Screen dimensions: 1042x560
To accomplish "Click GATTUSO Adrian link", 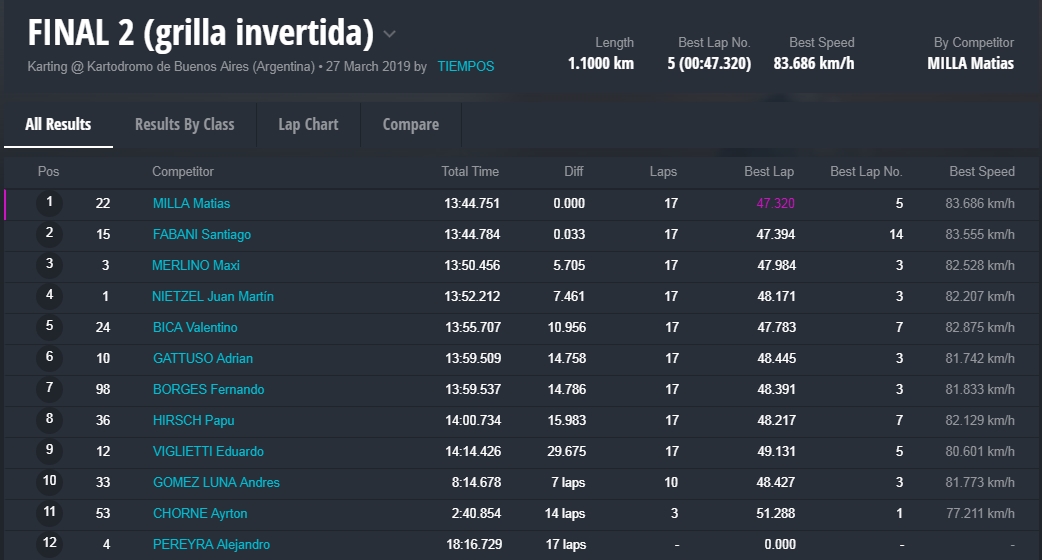I will pos(203,358).
